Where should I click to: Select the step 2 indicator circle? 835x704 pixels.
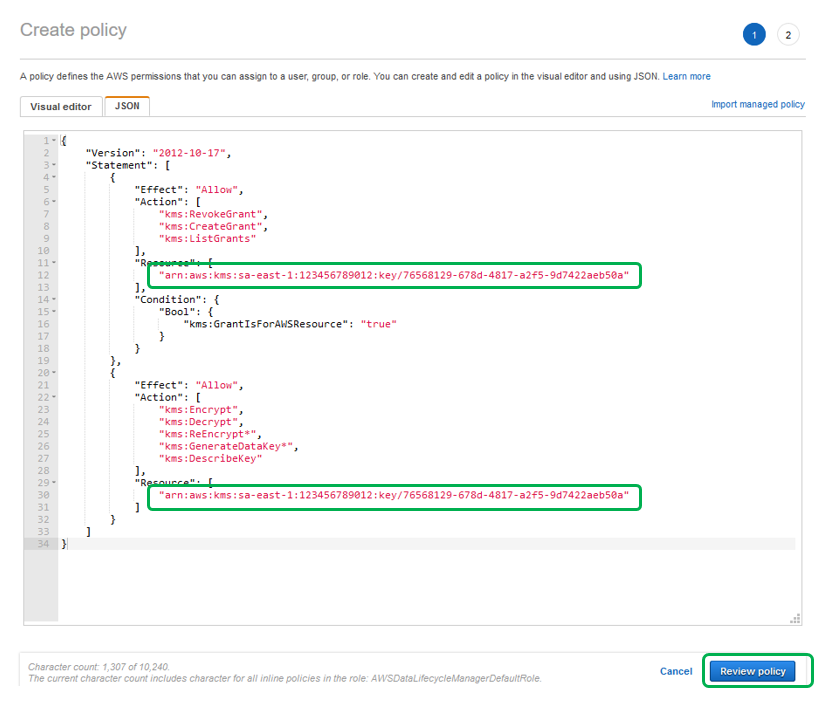(x=788, y=34)
